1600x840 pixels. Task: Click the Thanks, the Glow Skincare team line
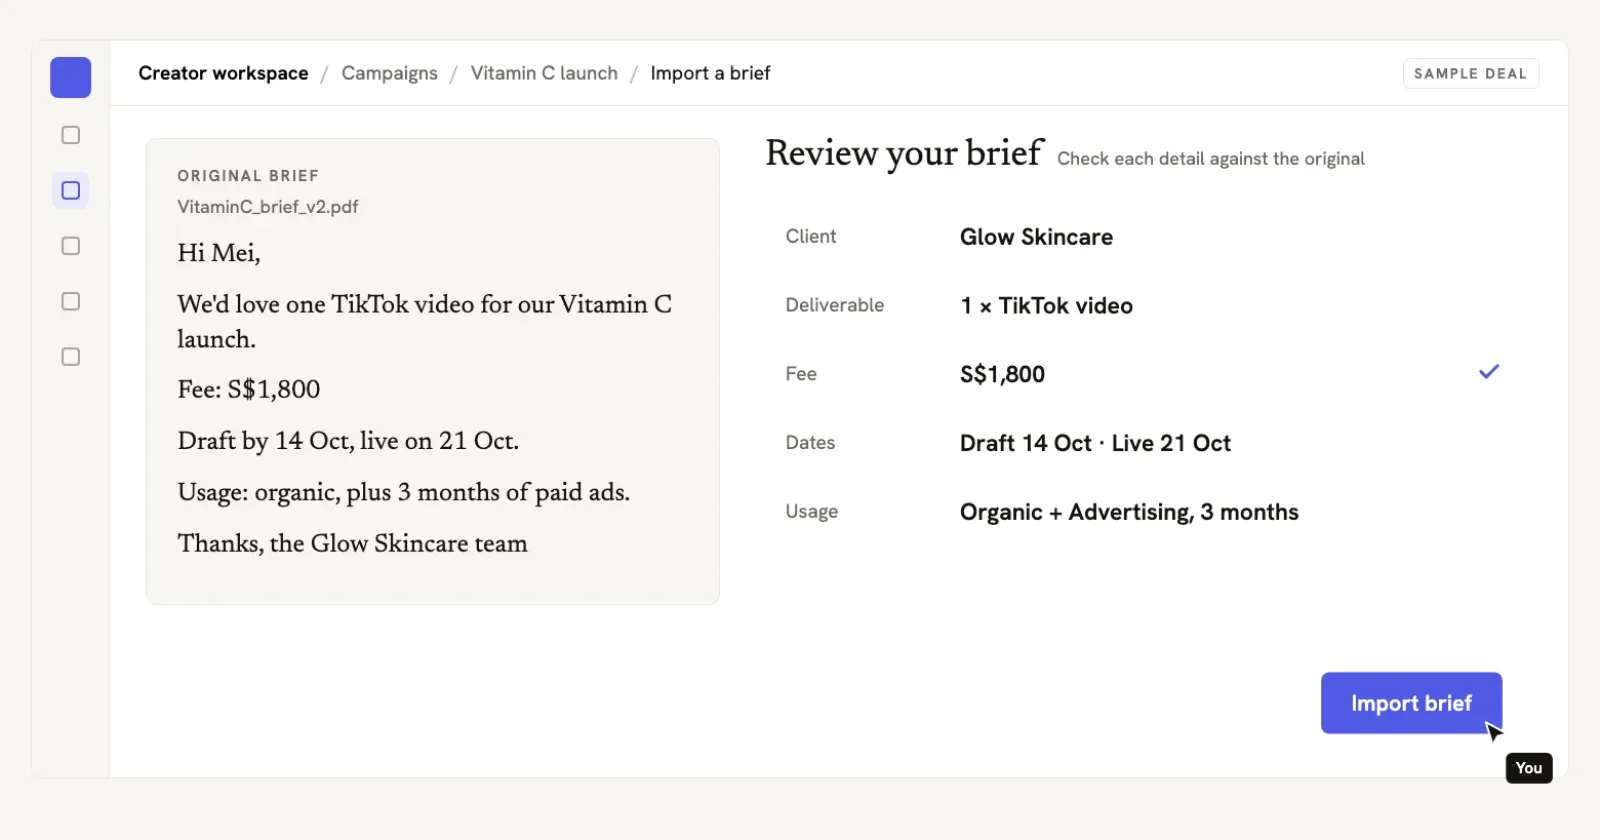tap(352, 543)
